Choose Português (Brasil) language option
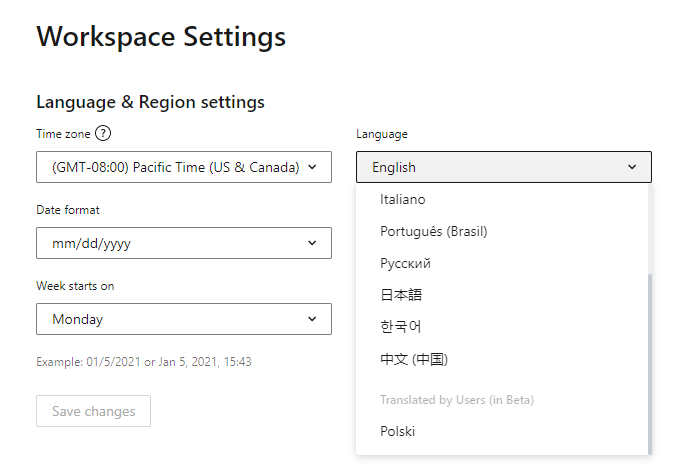The width and height of the screenshot is (692, 473). [x=434, y=231]
